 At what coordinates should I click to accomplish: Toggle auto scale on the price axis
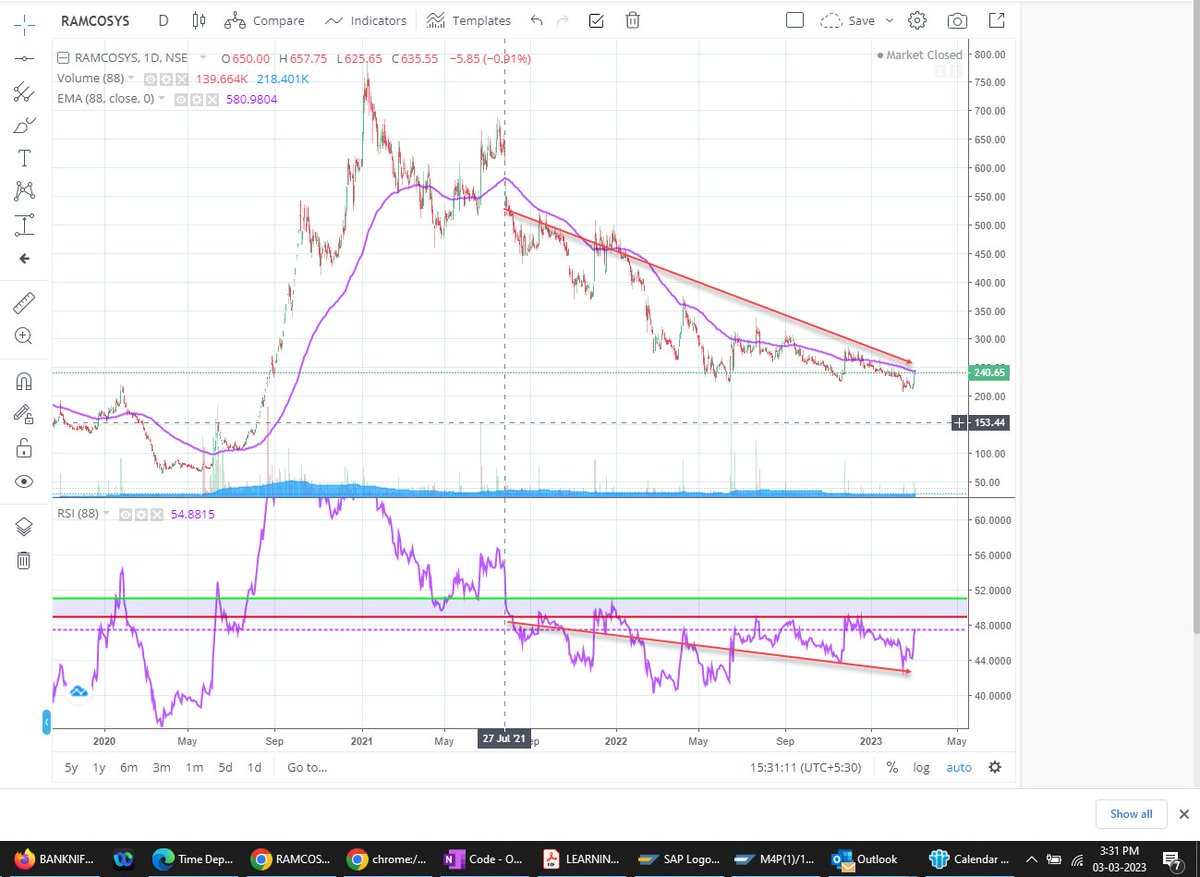[x=958, y=768]
